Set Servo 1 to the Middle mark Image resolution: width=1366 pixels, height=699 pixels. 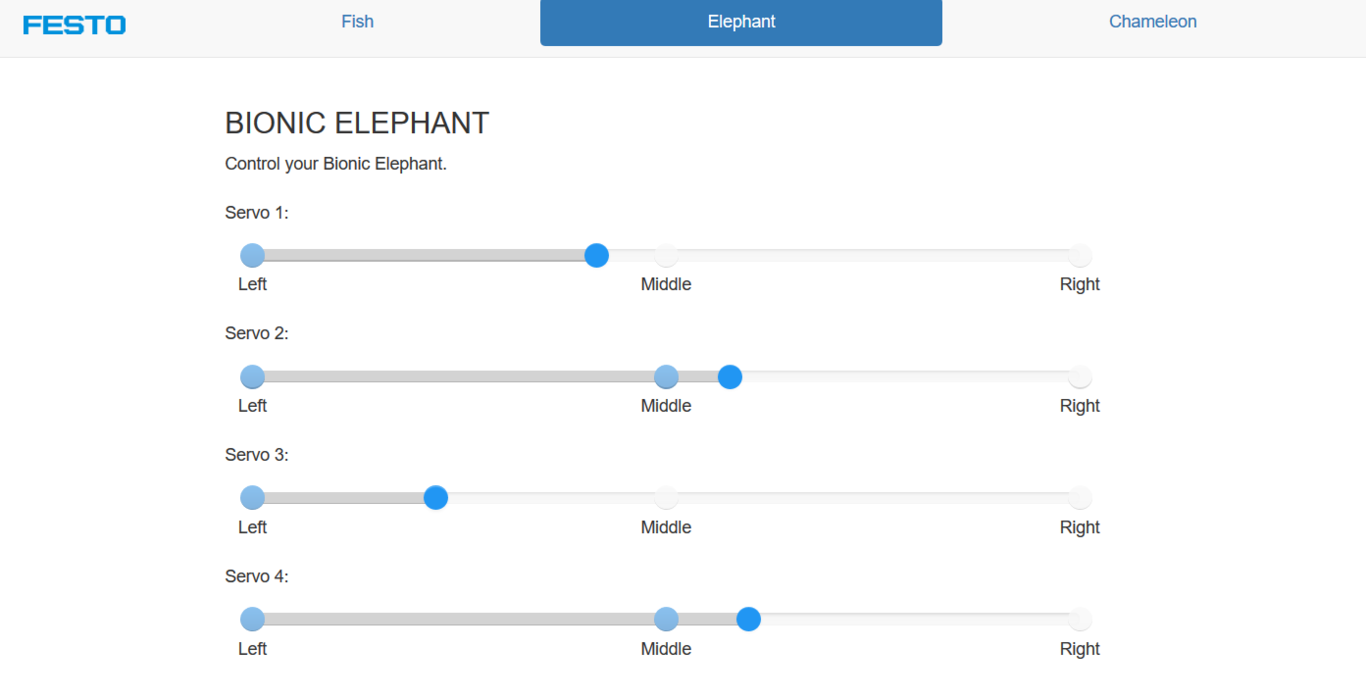click(x=666, y=255)
